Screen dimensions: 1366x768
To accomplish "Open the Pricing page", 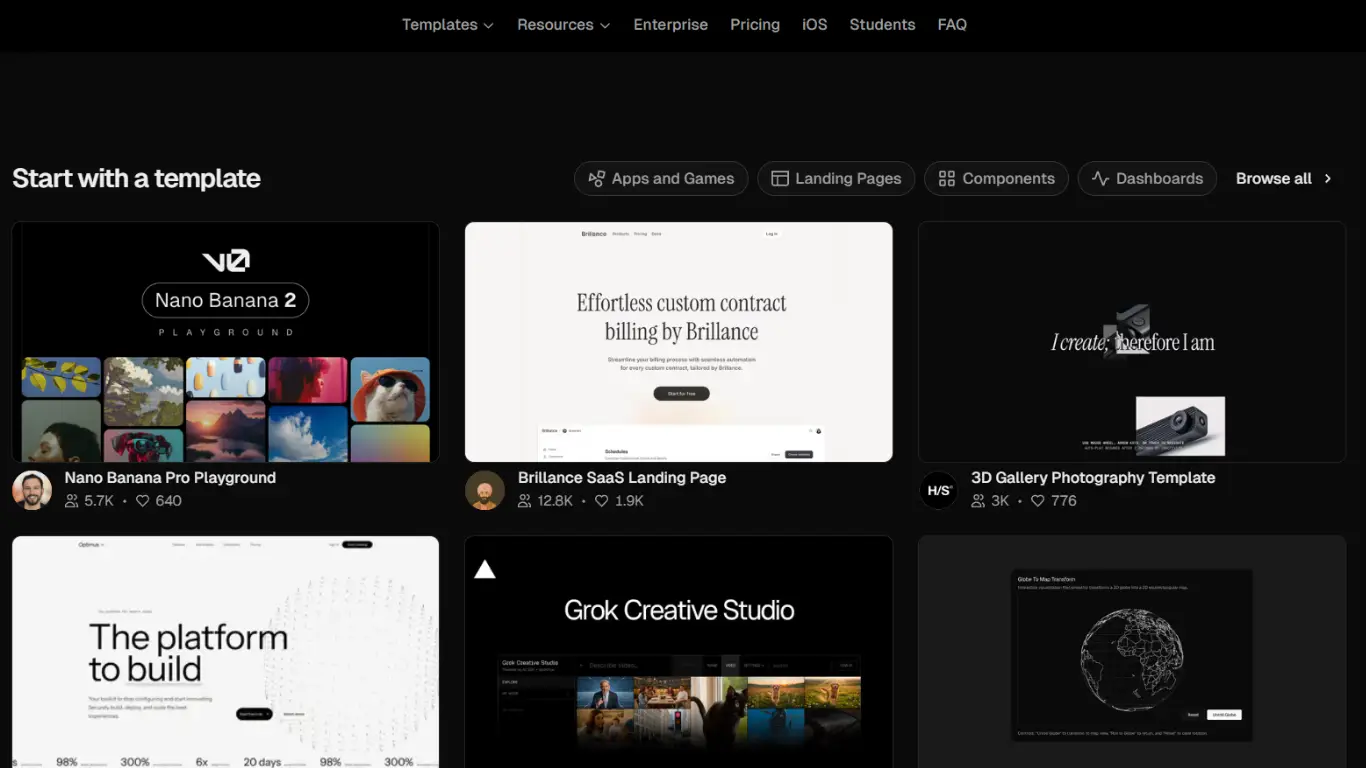I will tap(755, 25).
